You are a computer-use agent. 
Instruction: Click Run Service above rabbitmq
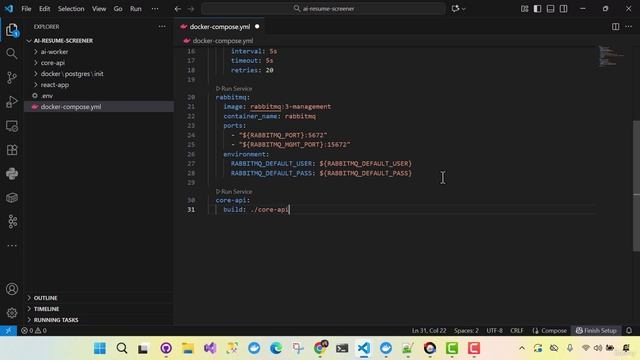[x=234, y=89]
